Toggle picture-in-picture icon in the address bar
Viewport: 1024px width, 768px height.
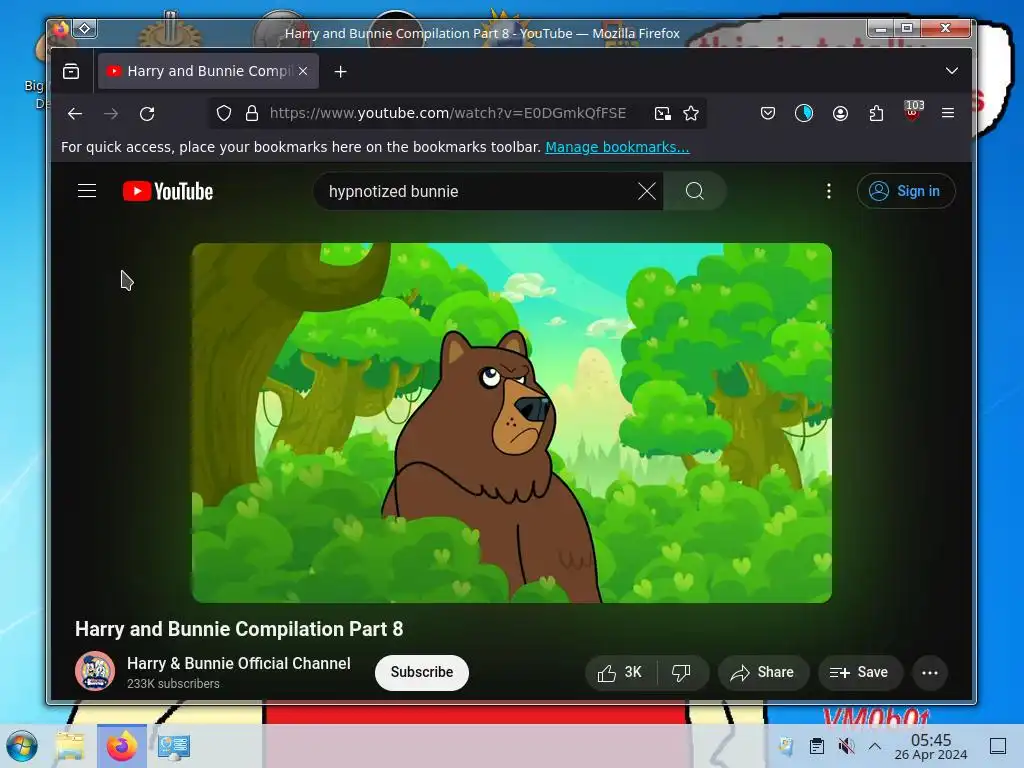663,114
